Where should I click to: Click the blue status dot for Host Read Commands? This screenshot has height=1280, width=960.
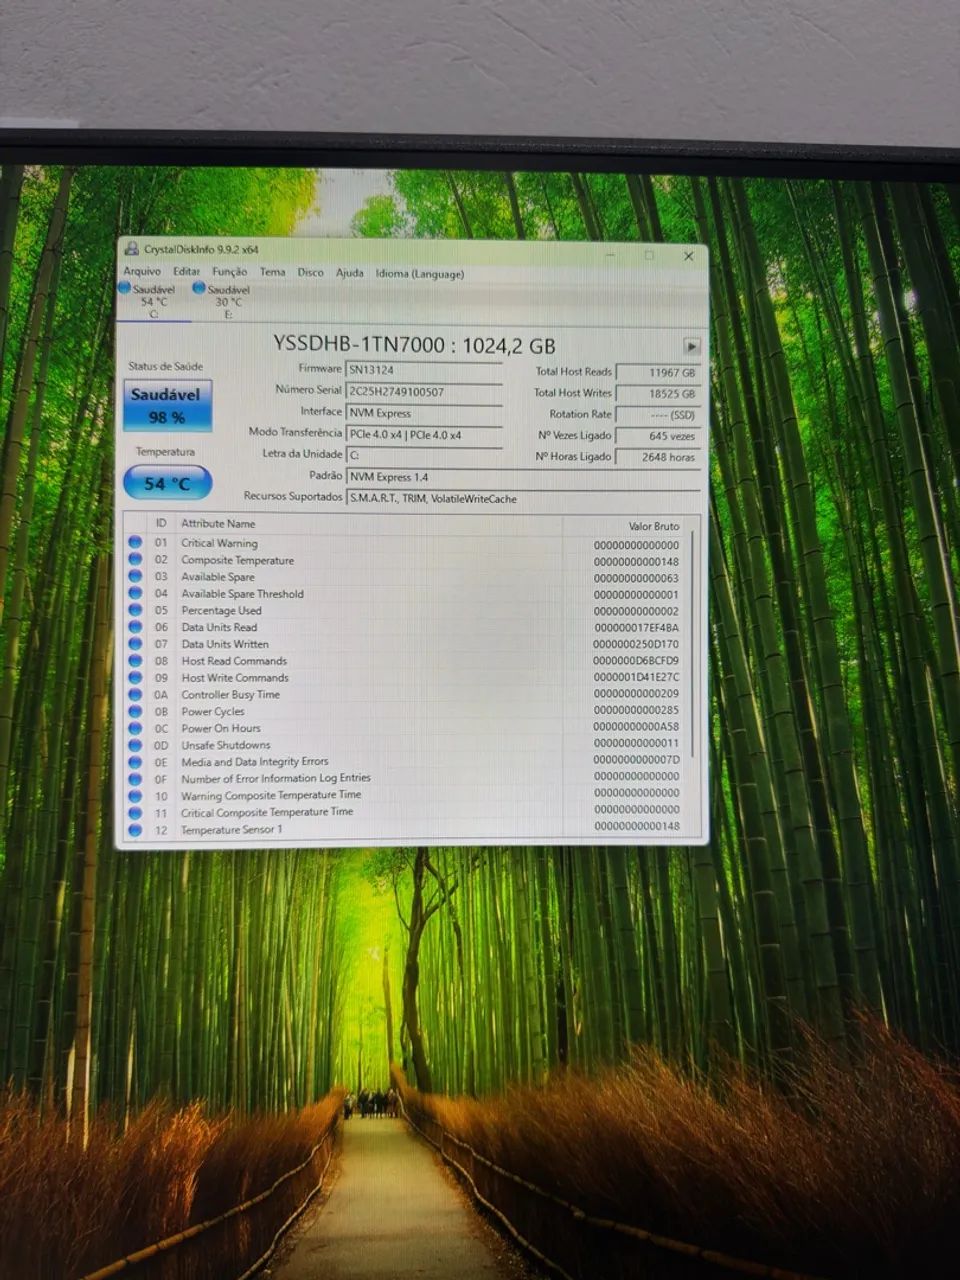click(x=135, y=661)
